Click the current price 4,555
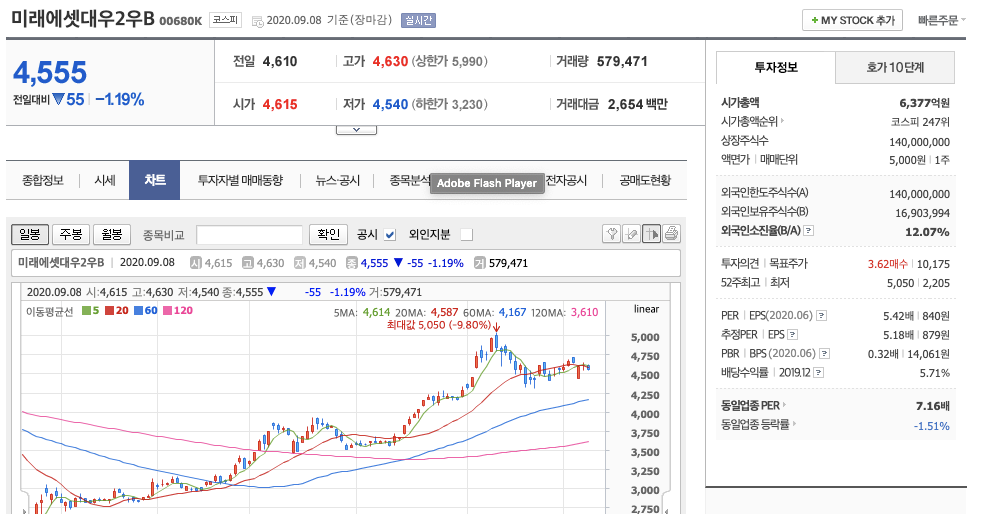Screen dimensions: 981x514 click(50, 73)
